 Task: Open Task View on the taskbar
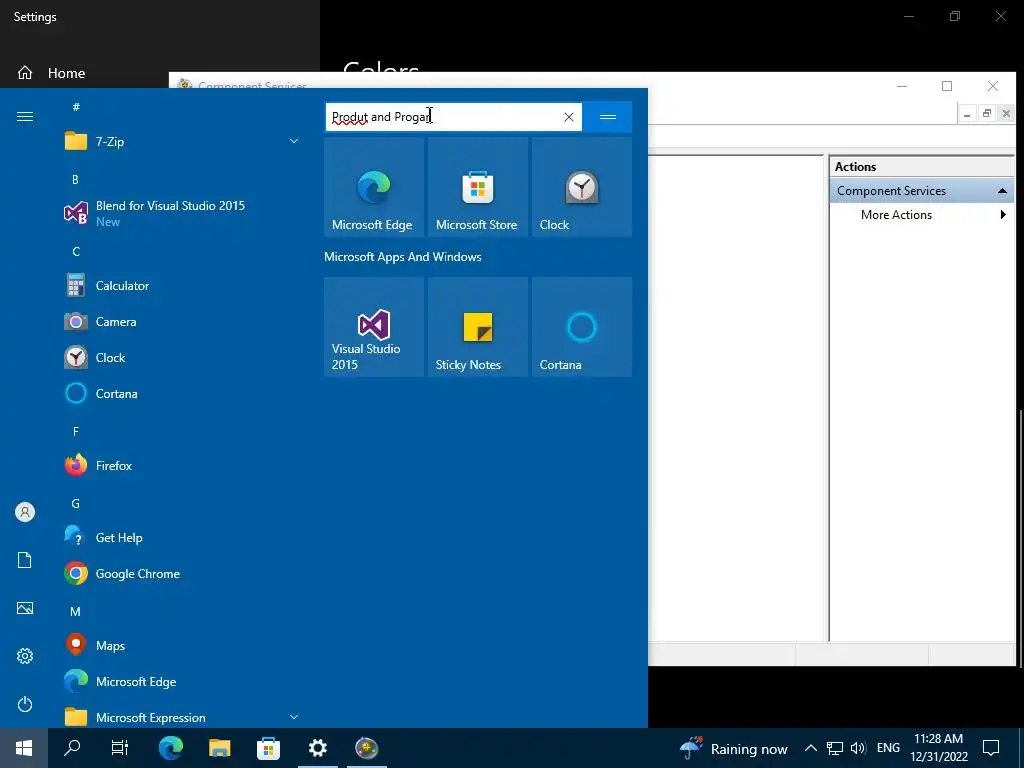(120, 748)
